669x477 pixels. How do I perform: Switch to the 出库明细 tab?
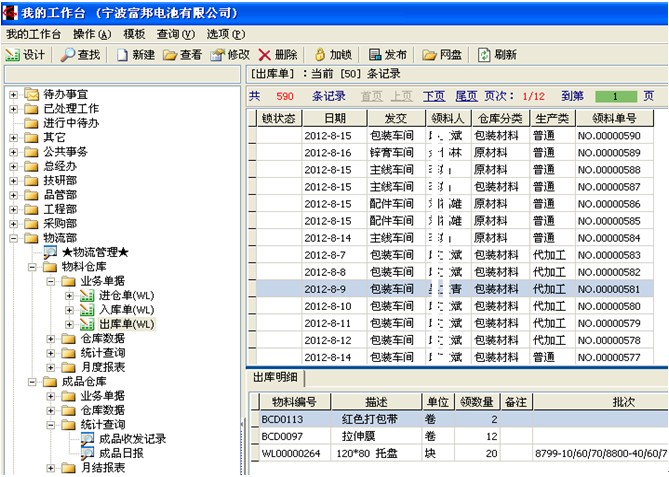pos(276,377)
